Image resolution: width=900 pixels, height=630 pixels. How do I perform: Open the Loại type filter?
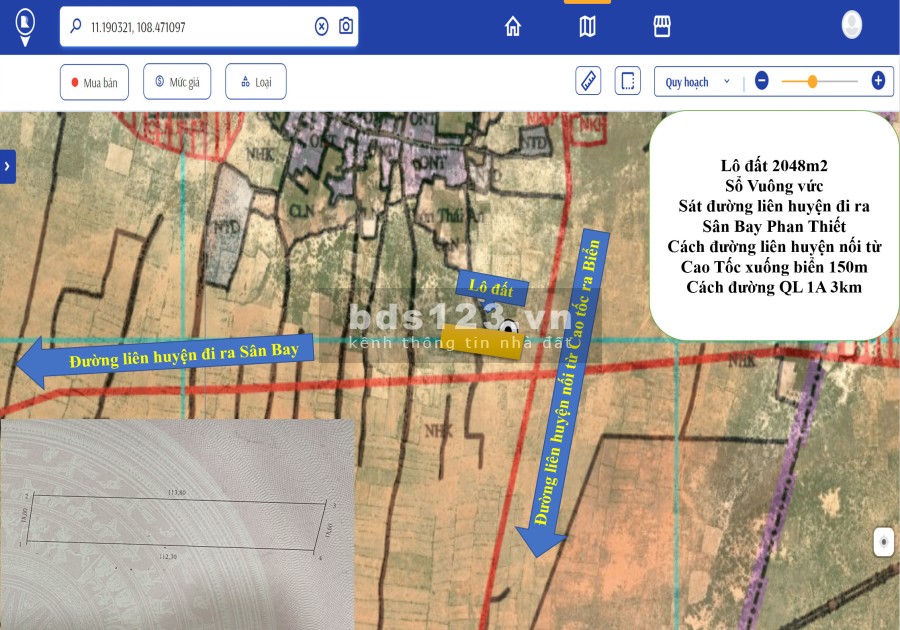tap(256, 81)
